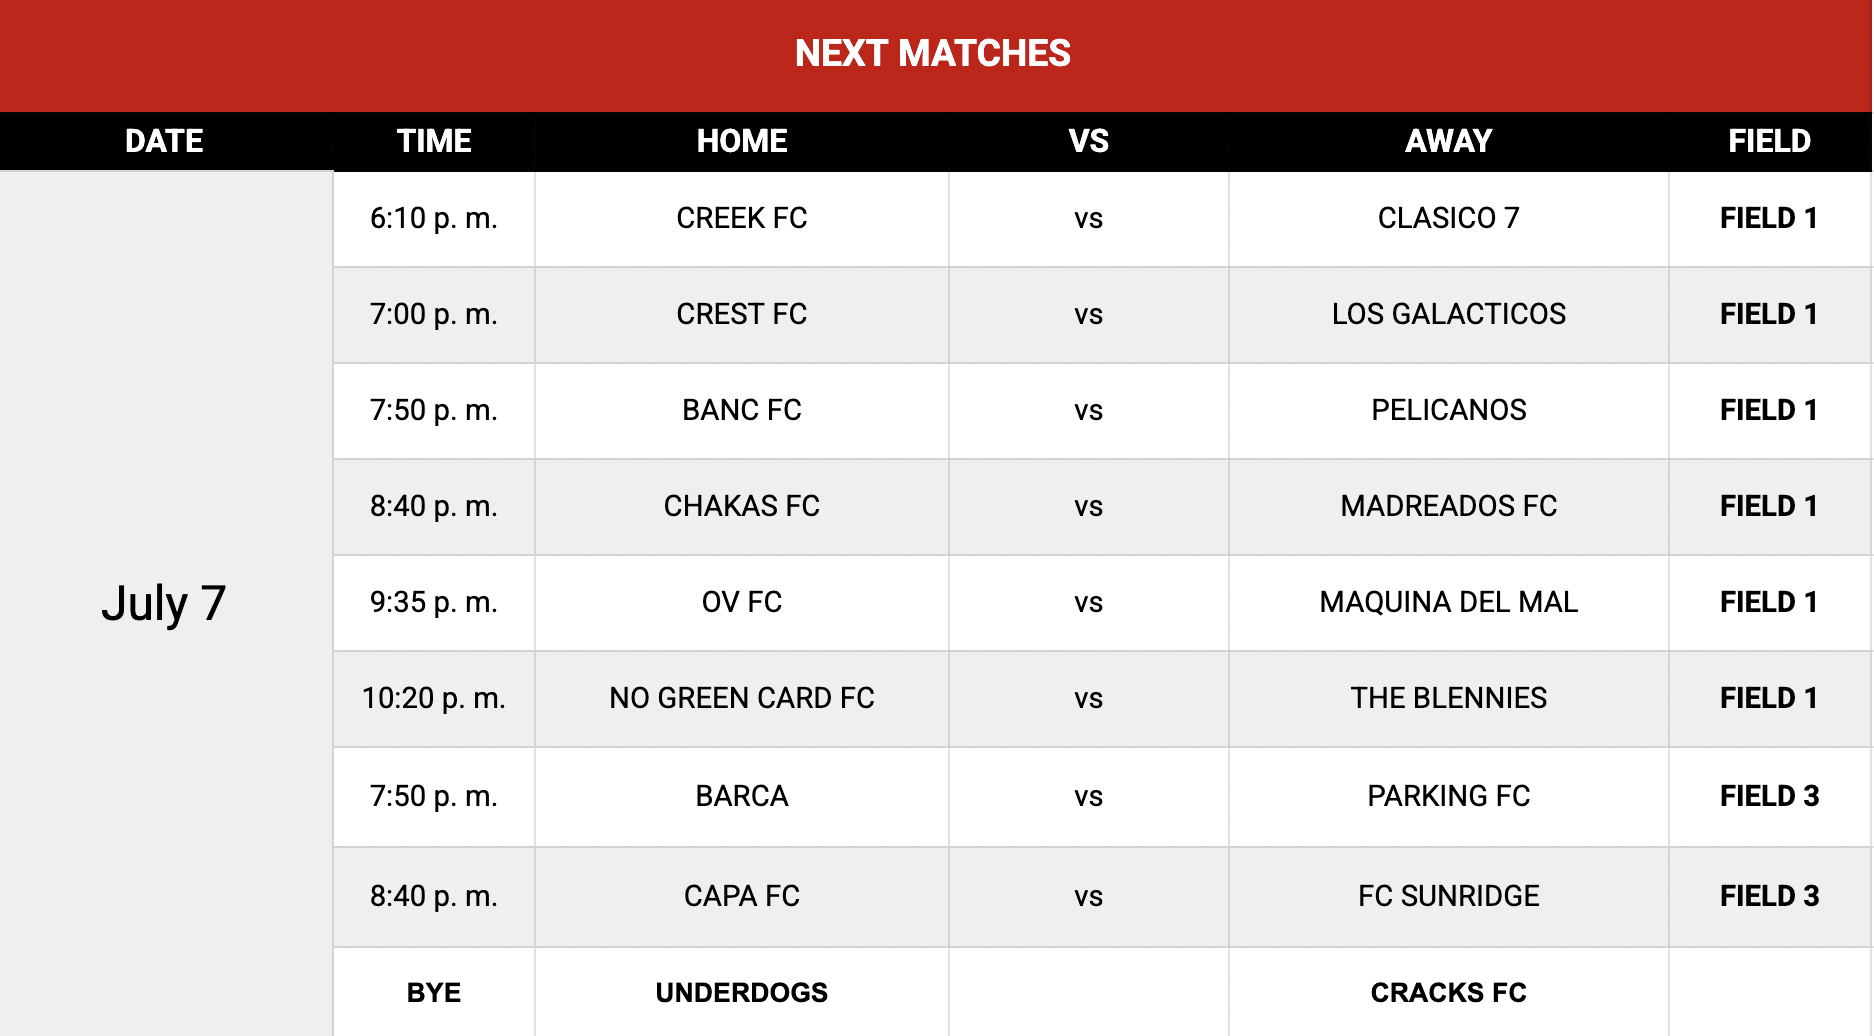This screenshot has width=1874, height=1036.
Task: Click the LOS GALACTICOS team cell
Action: (x=1448, y=315)
